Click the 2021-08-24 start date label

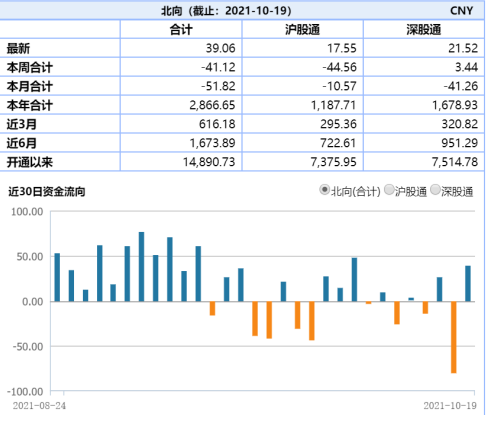tap(39, 406)
